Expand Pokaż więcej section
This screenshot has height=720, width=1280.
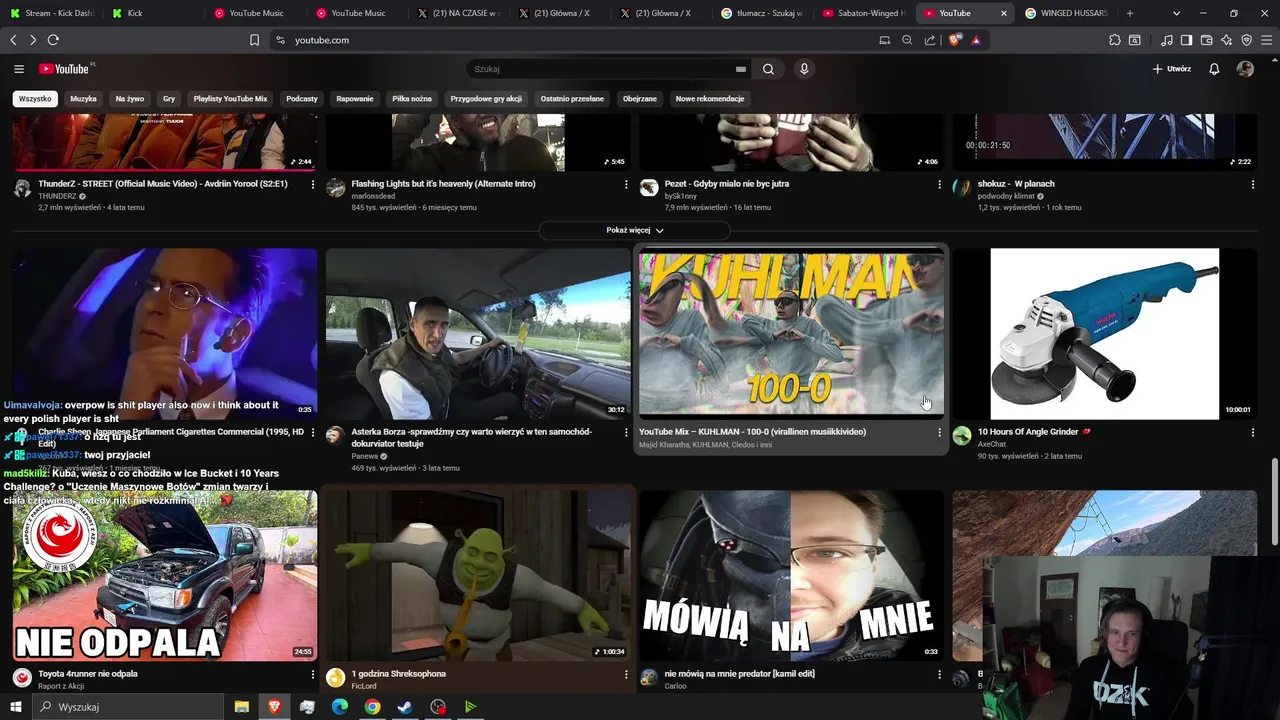(x=635, y=230)
